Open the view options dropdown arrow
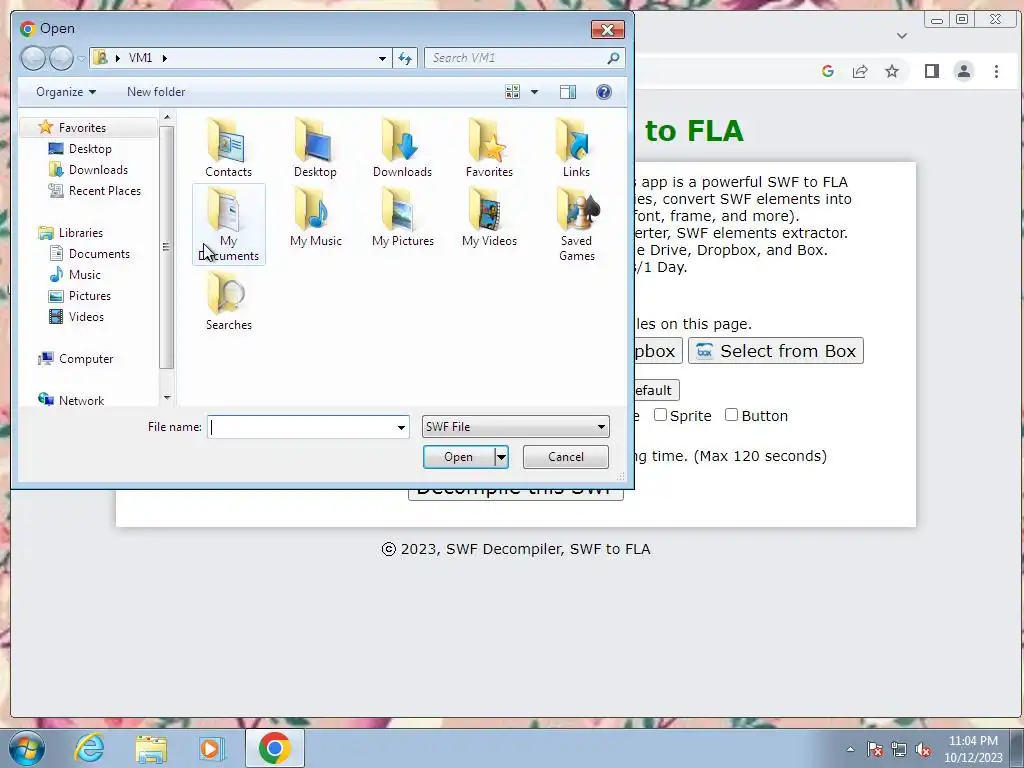The image size is (1024, 768). pyautogui.click(x=534, y=92)
